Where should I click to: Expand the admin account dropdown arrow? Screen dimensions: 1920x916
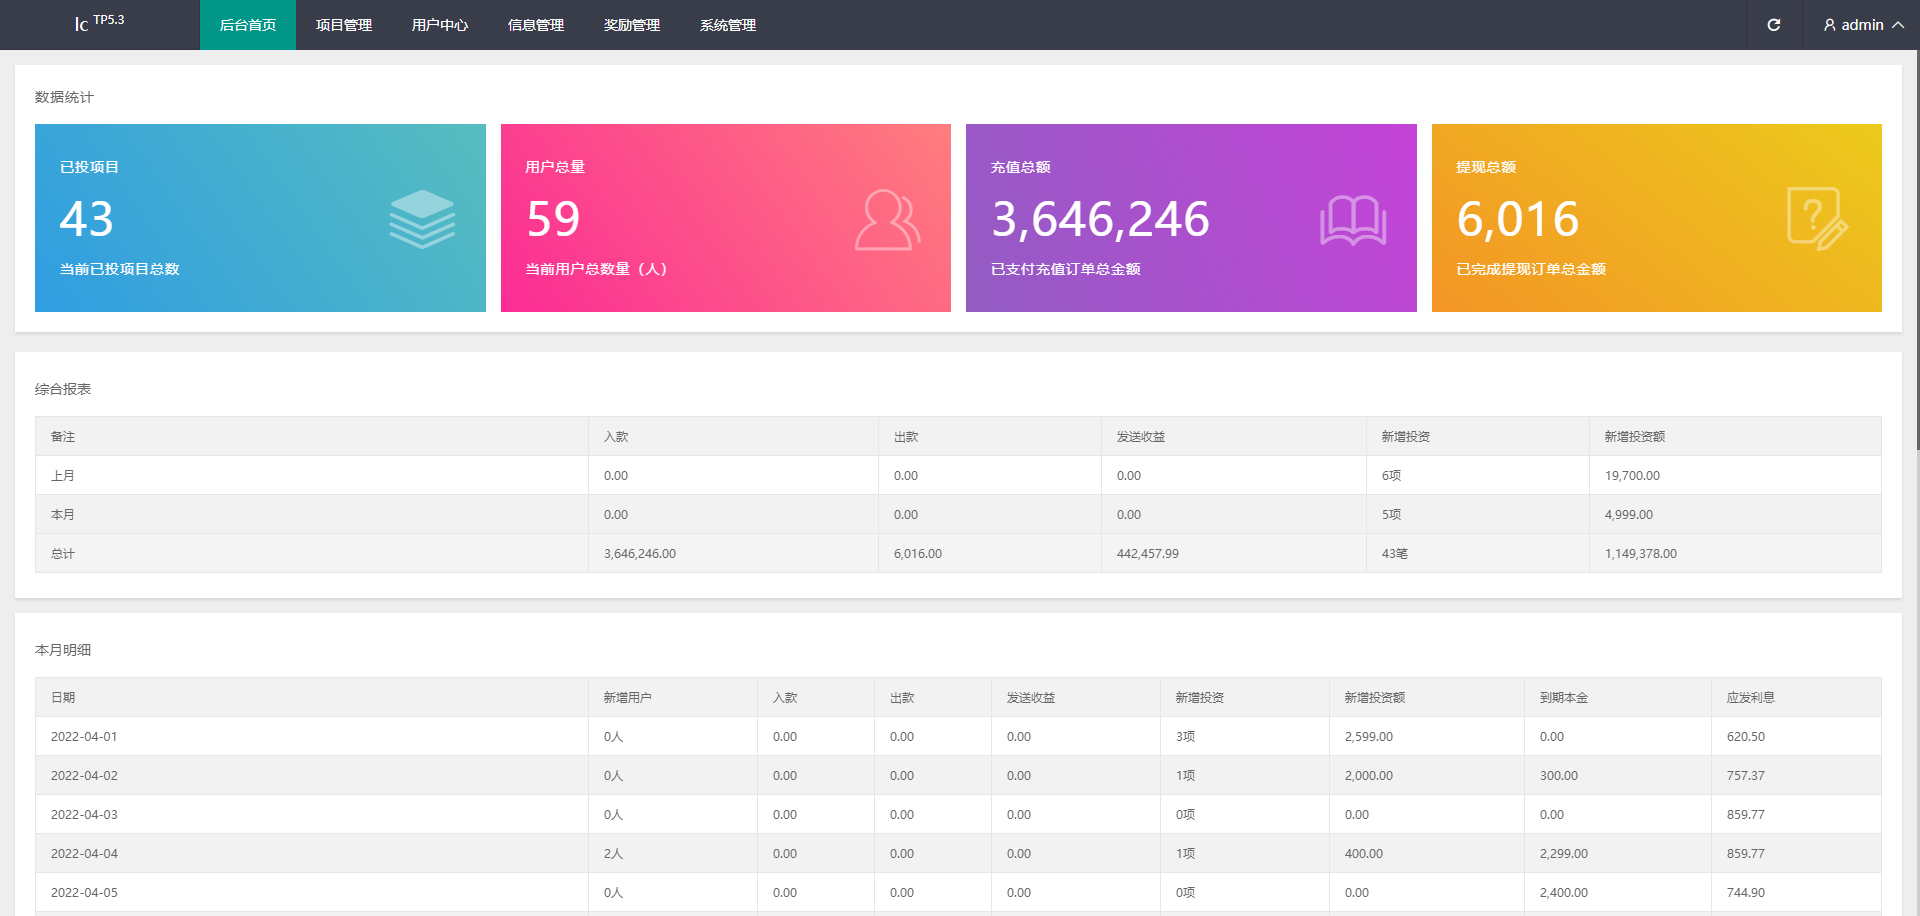[1897, 25]
